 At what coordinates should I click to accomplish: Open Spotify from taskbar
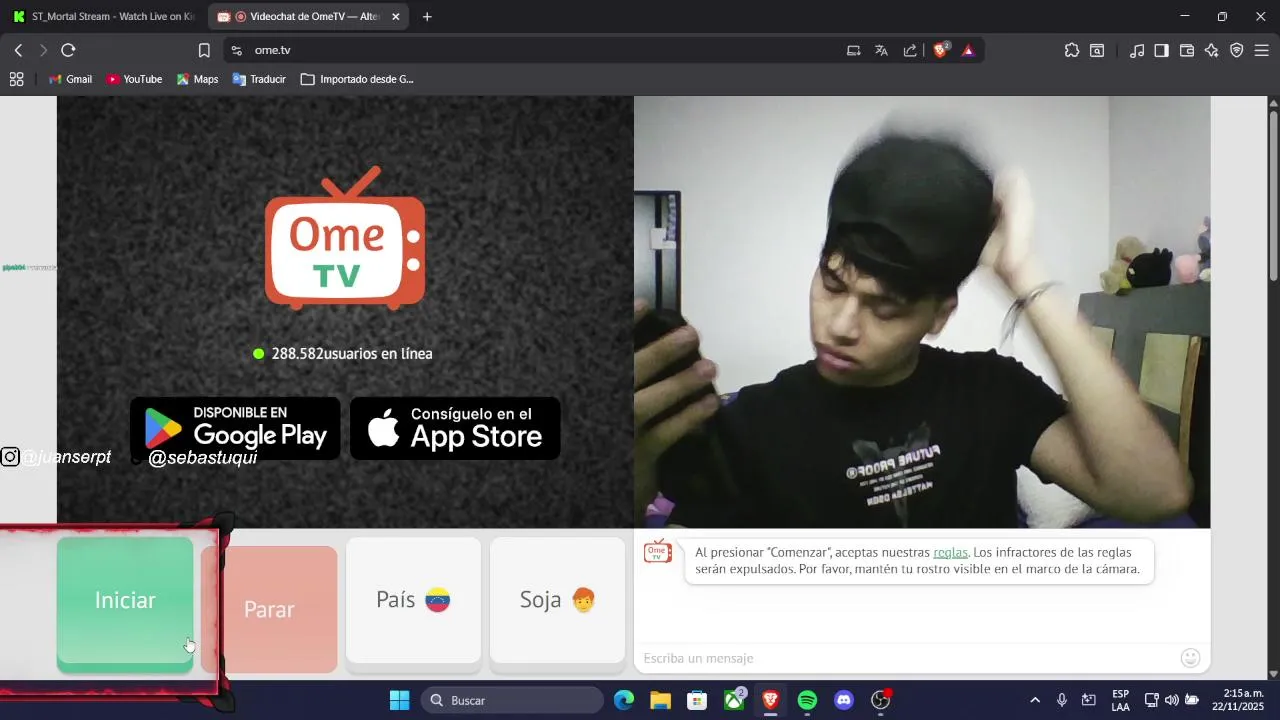(x=807, y=700)
